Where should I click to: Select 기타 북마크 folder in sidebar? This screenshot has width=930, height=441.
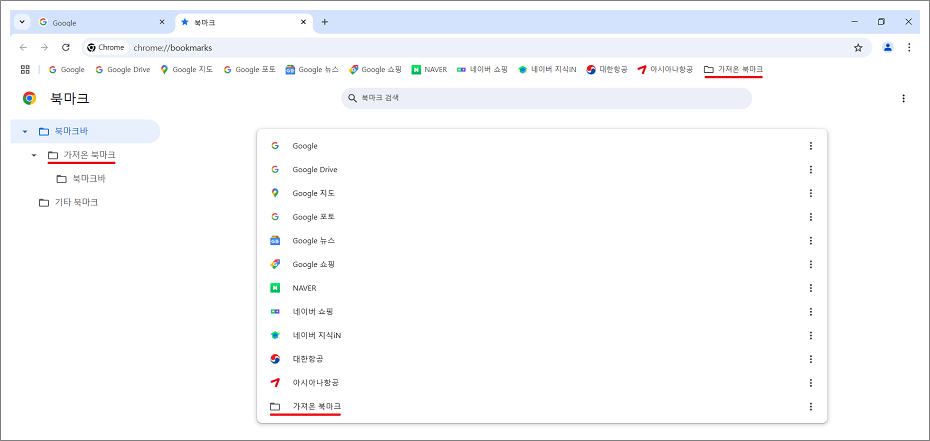pyautogui.click(x=68, y=202)
